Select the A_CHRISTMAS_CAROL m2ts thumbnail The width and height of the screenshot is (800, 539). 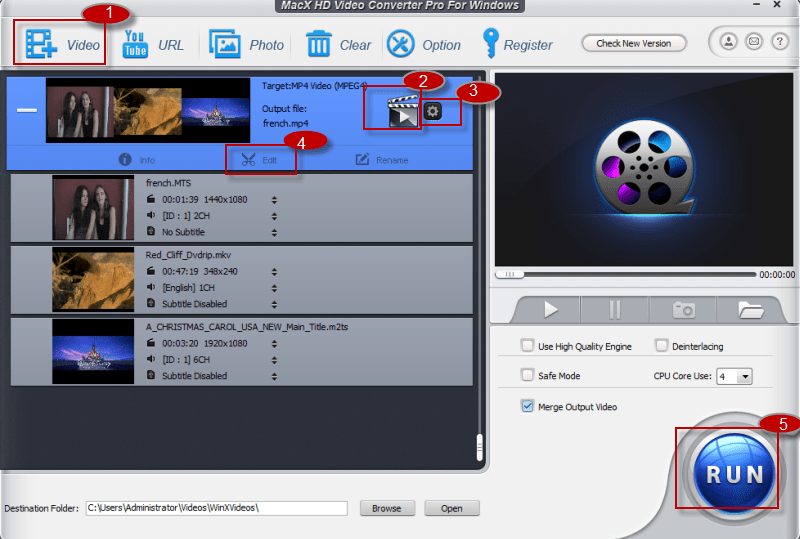point(93,352)
